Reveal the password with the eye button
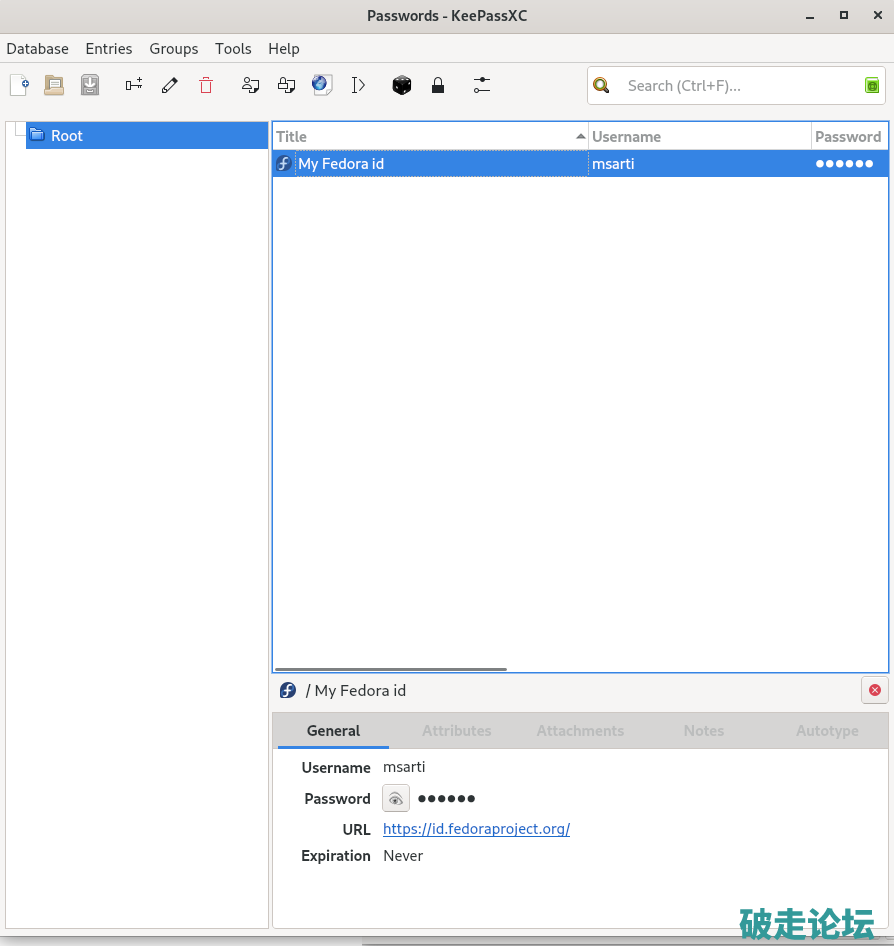The width and height of the screenshot is (894, 946). coord(396,798)
